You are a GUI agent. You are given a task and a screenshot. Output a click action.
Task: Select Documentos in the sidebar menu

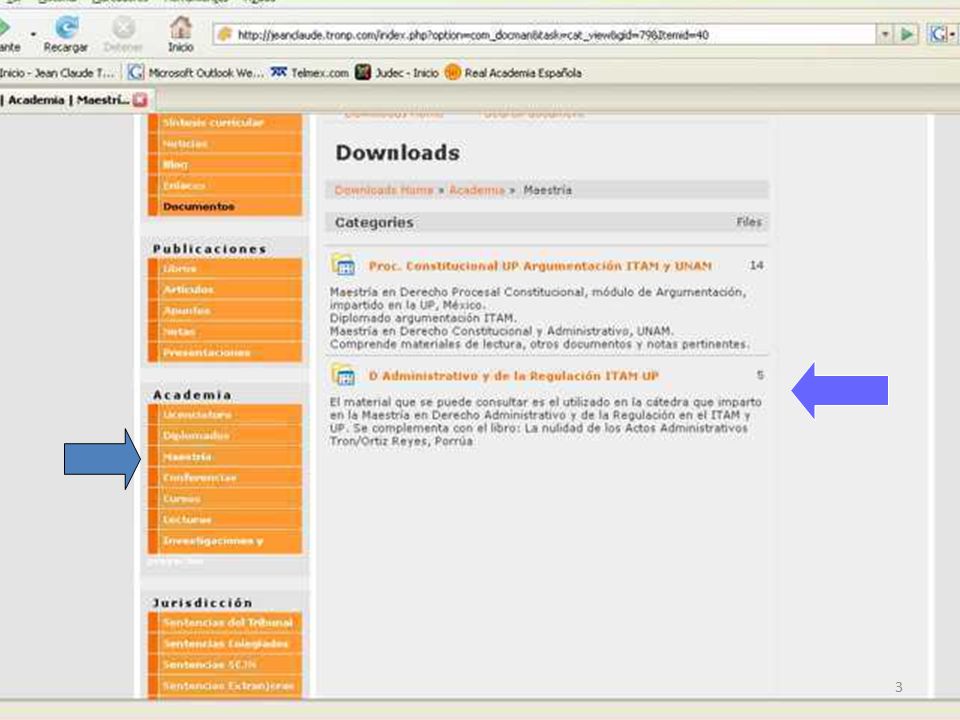(x=225, y=206)
